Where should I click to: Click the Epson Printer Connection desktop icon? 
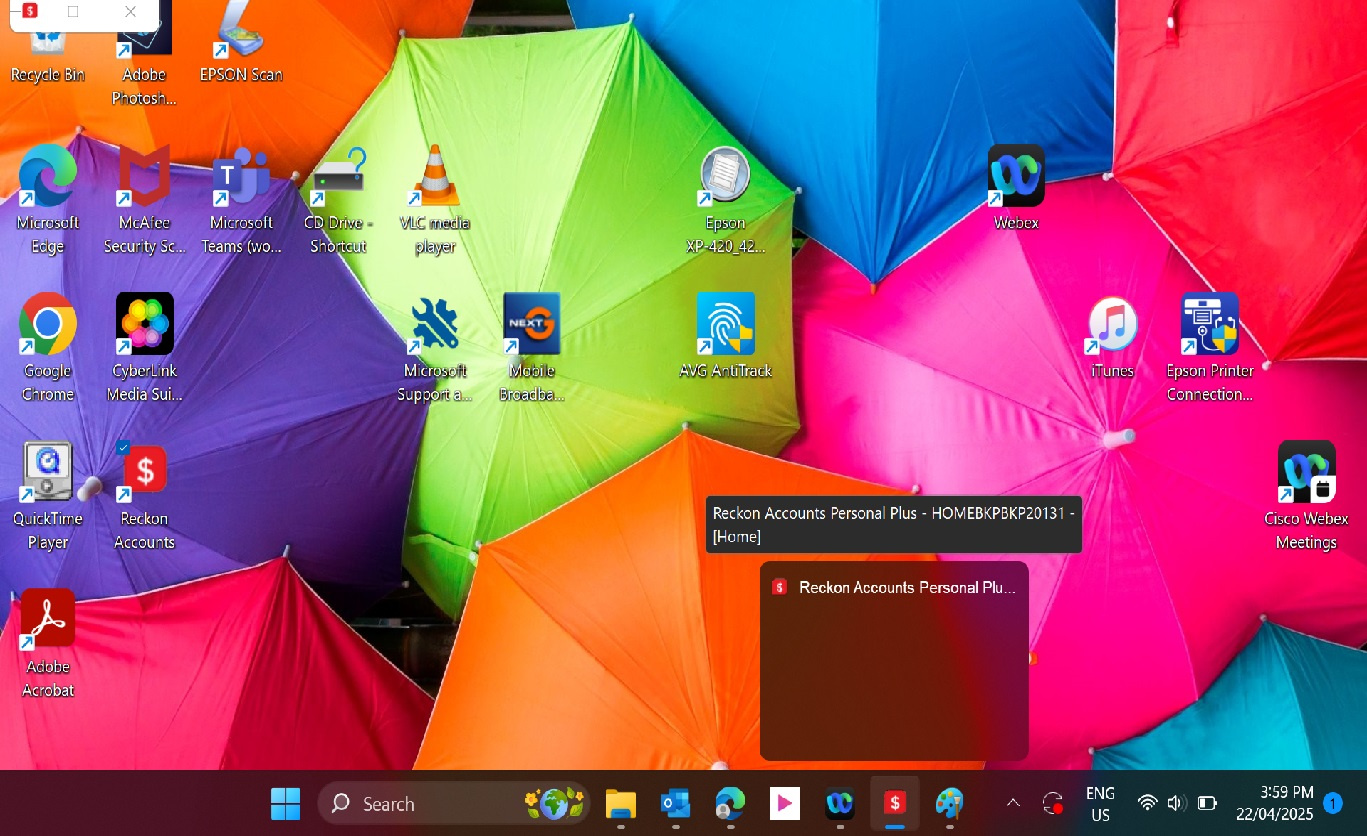coord(1210,348)
